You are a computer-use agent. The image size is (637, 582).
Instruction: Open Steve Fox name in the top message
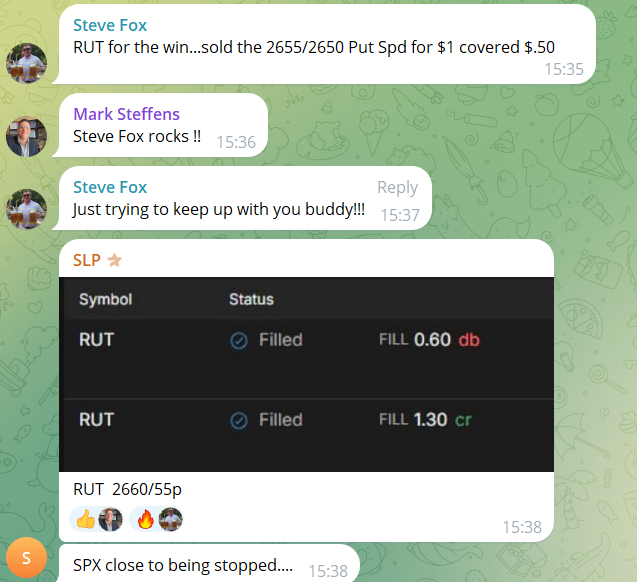(x=110, y=25)
